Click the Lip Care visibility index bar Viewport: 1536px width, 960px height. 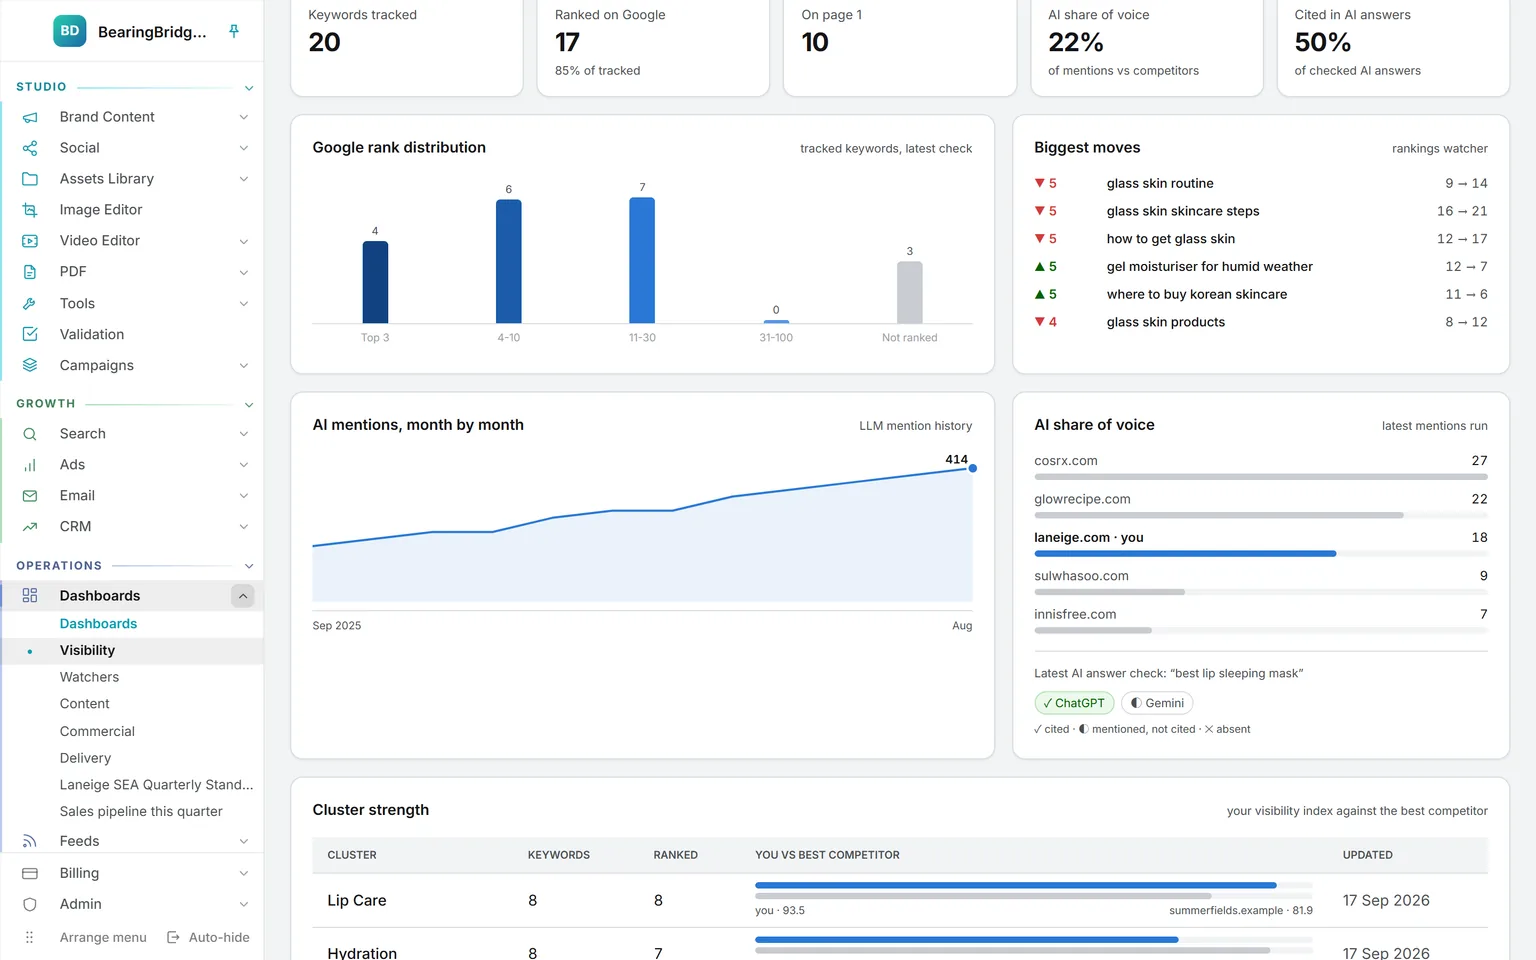(1015, 885)
